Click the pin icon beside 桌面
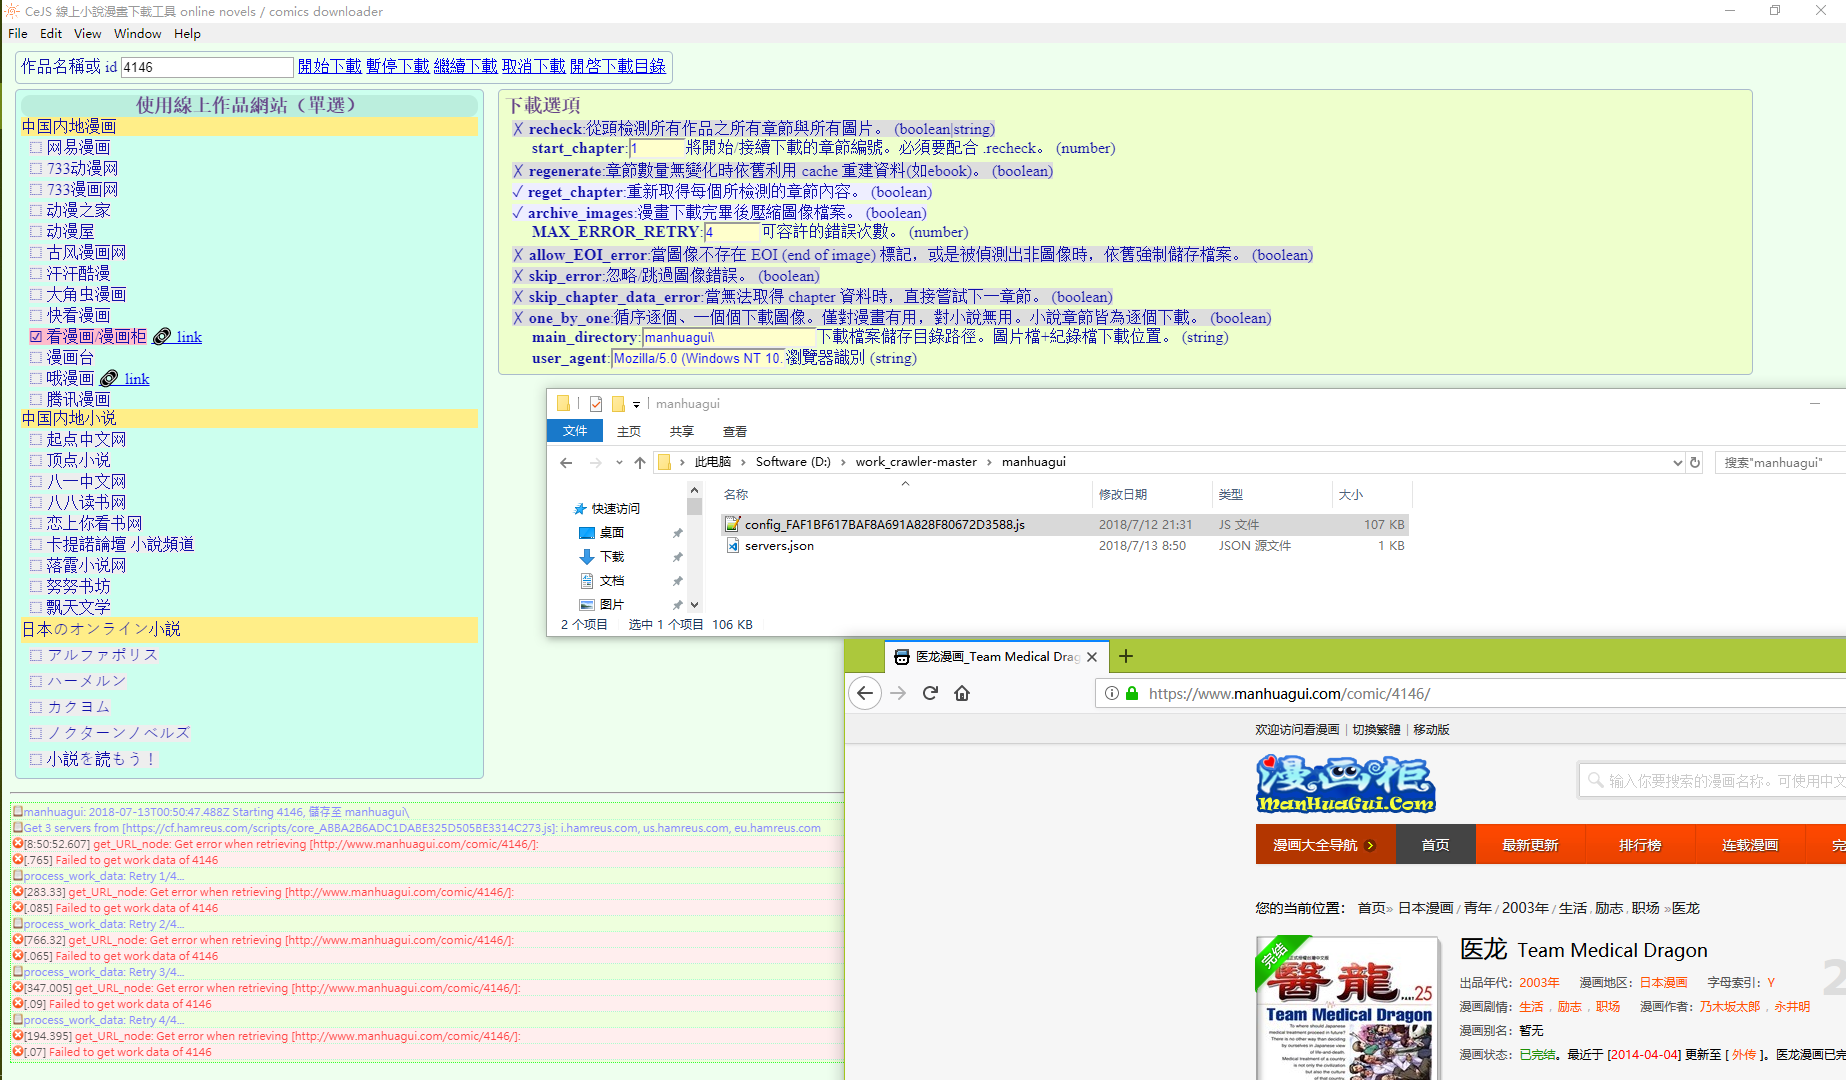This screenshot has height=1080, width=1846. click(677, 532)
